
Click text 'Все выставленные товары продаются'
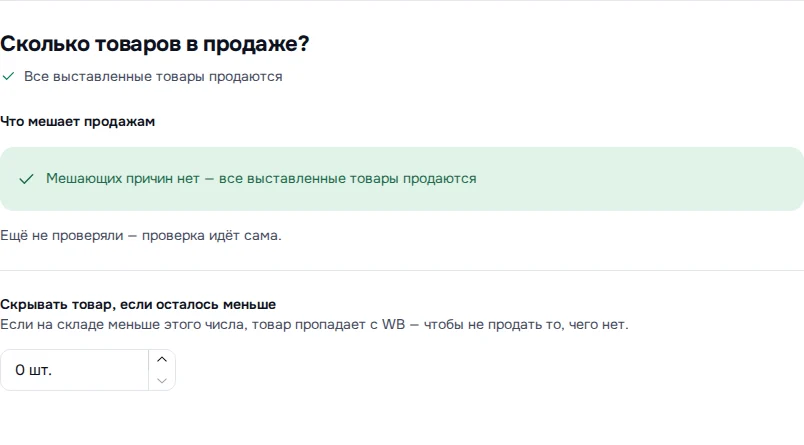[153, 76]
